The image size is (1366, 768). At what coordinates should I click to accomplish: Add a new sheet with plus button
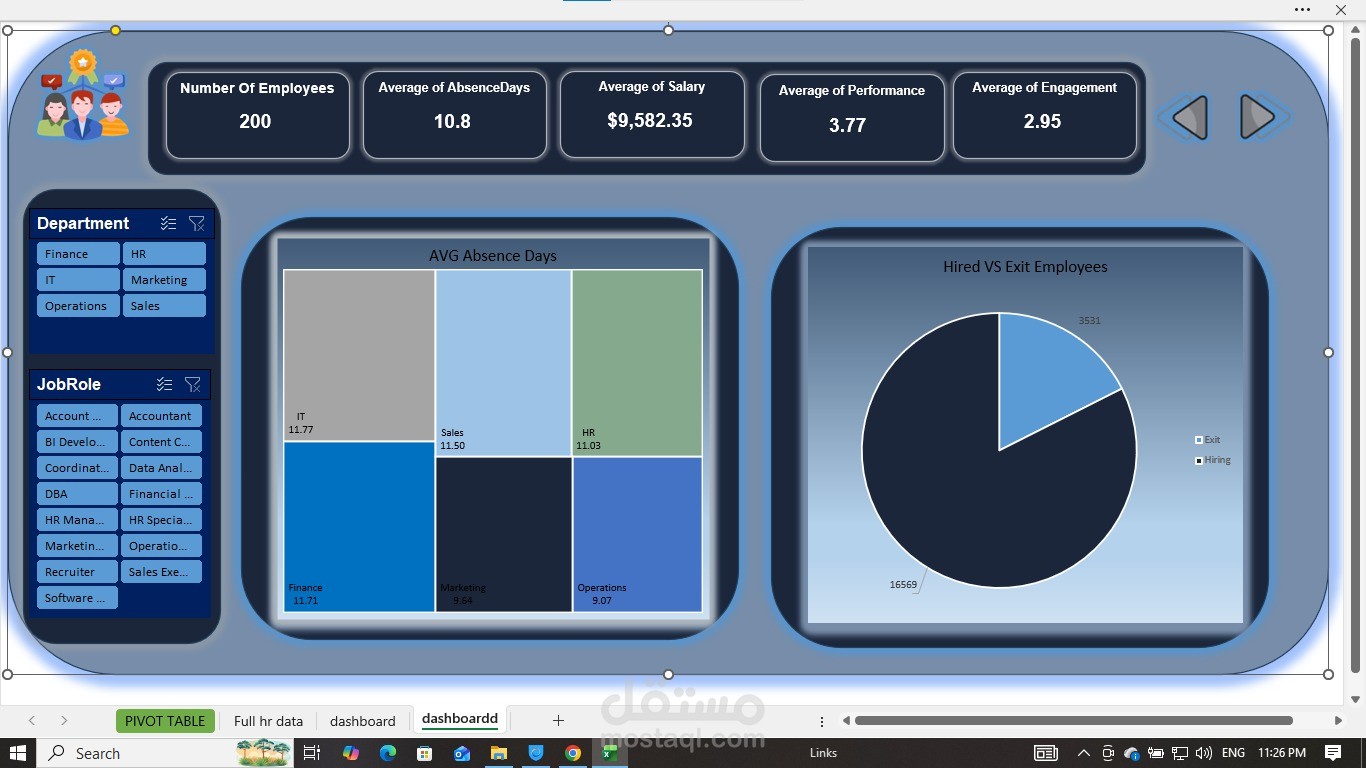click(558, 720)
